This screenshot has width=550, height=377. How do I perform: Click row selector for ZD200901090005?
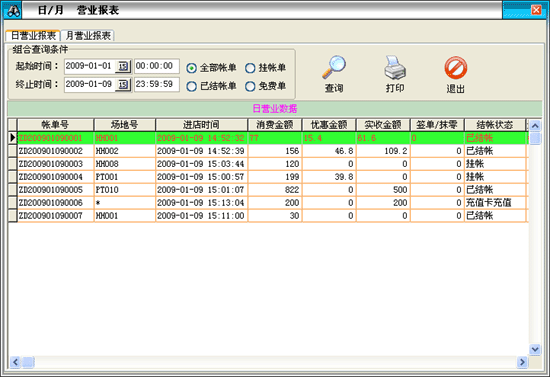coord(13,190)
